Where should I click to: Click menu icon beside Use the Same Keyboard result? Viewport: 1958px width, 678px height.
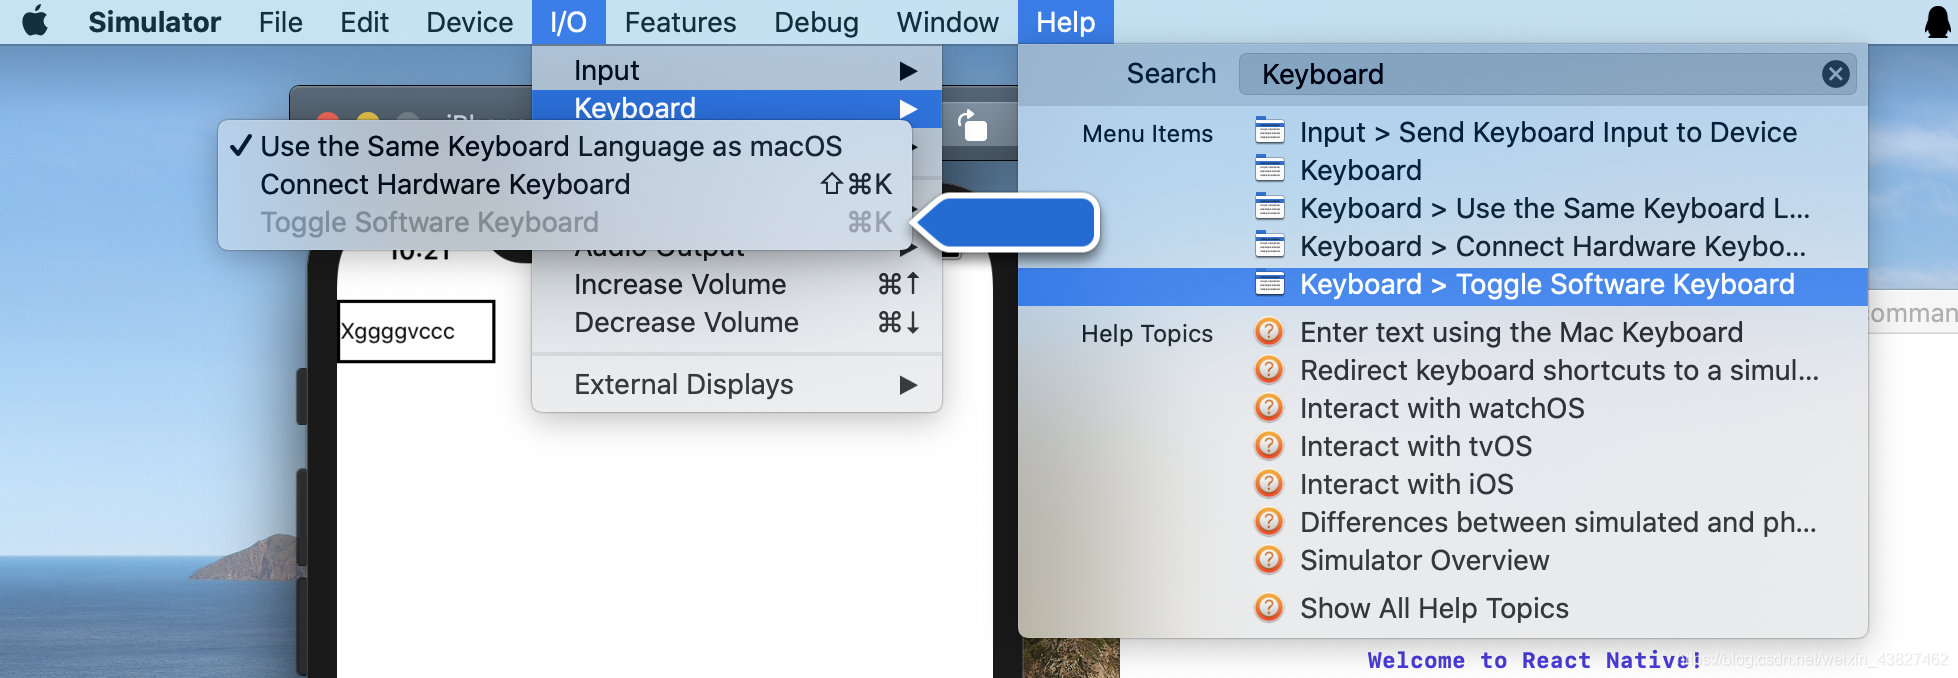point(1269,208)
